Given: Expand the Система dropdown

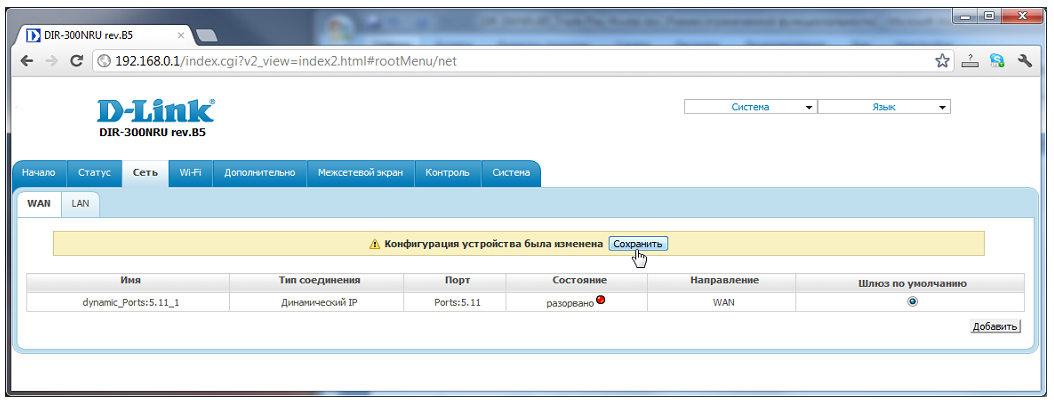Looking at the screenshot, I should tap(750, 107).
